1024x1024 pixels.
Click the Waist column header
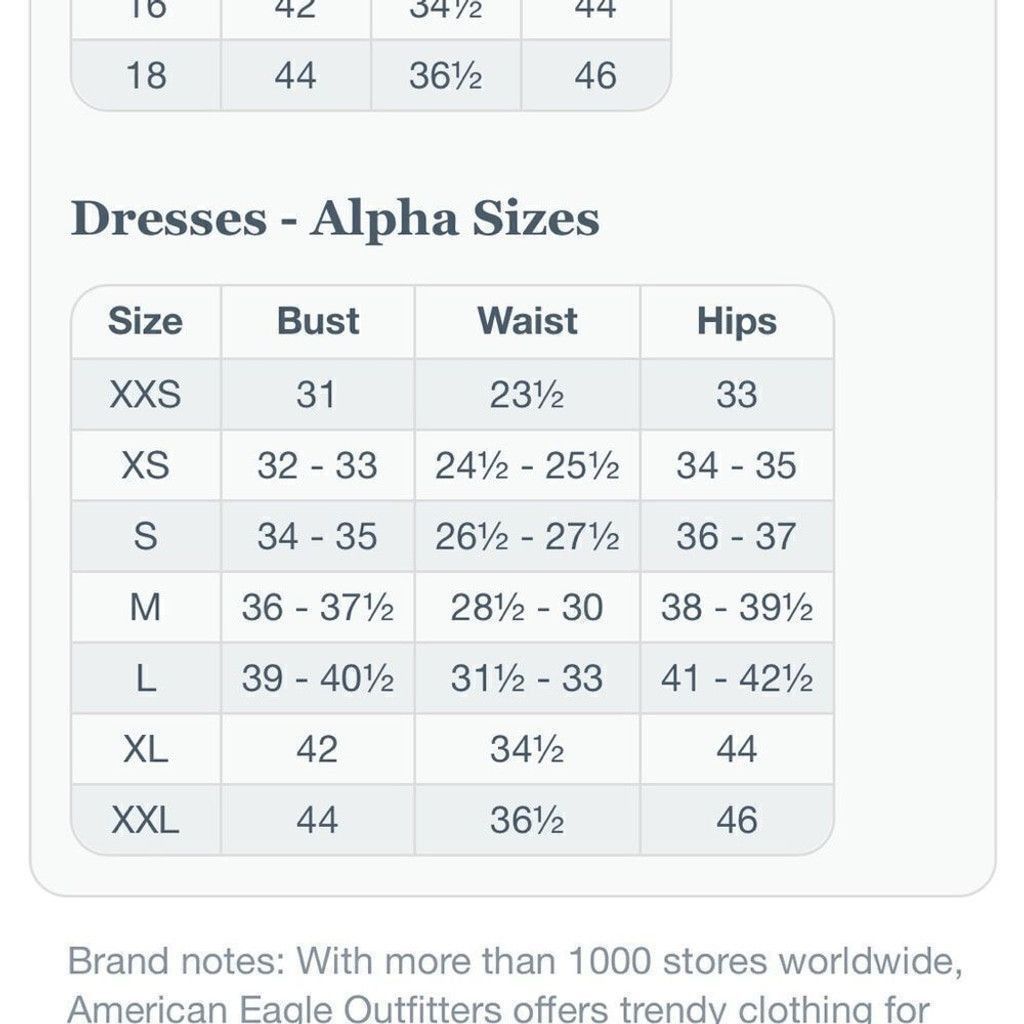[527, 321]
